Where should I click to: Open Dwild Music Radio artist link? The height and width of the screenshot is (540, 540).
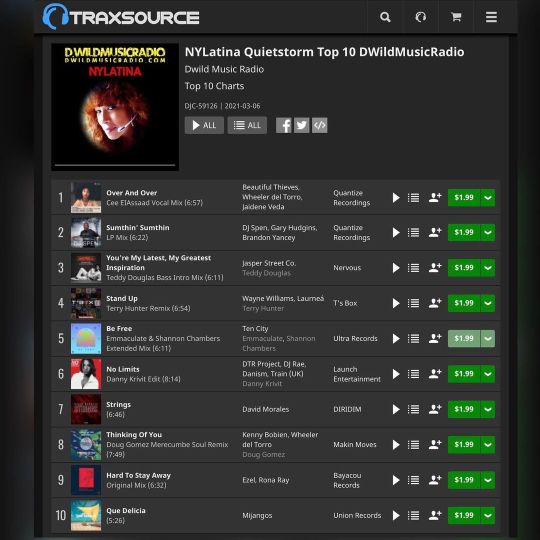point(224,69)
